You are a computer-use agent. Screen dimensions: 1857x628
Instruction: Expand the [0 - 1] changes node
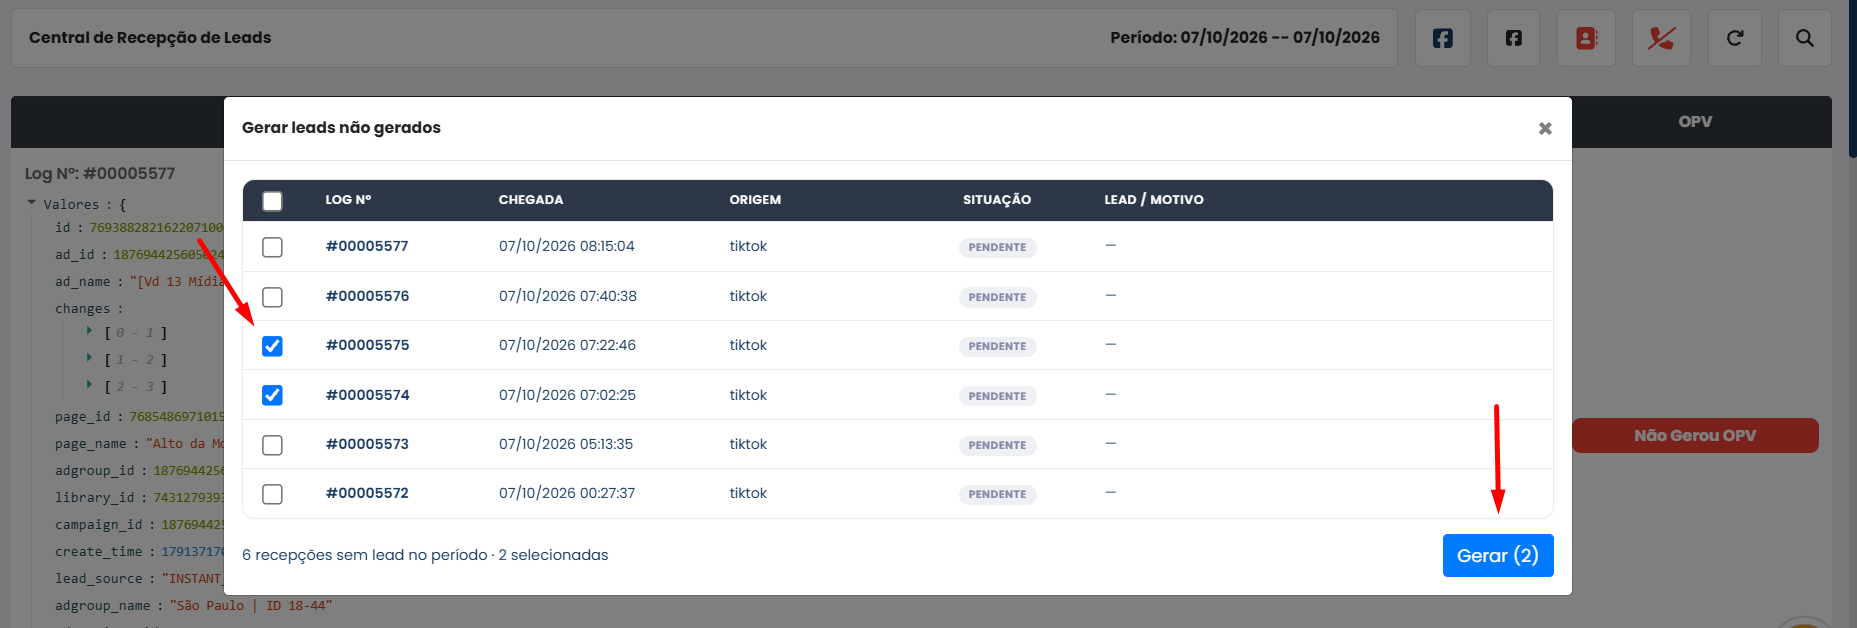click(89, 331)
